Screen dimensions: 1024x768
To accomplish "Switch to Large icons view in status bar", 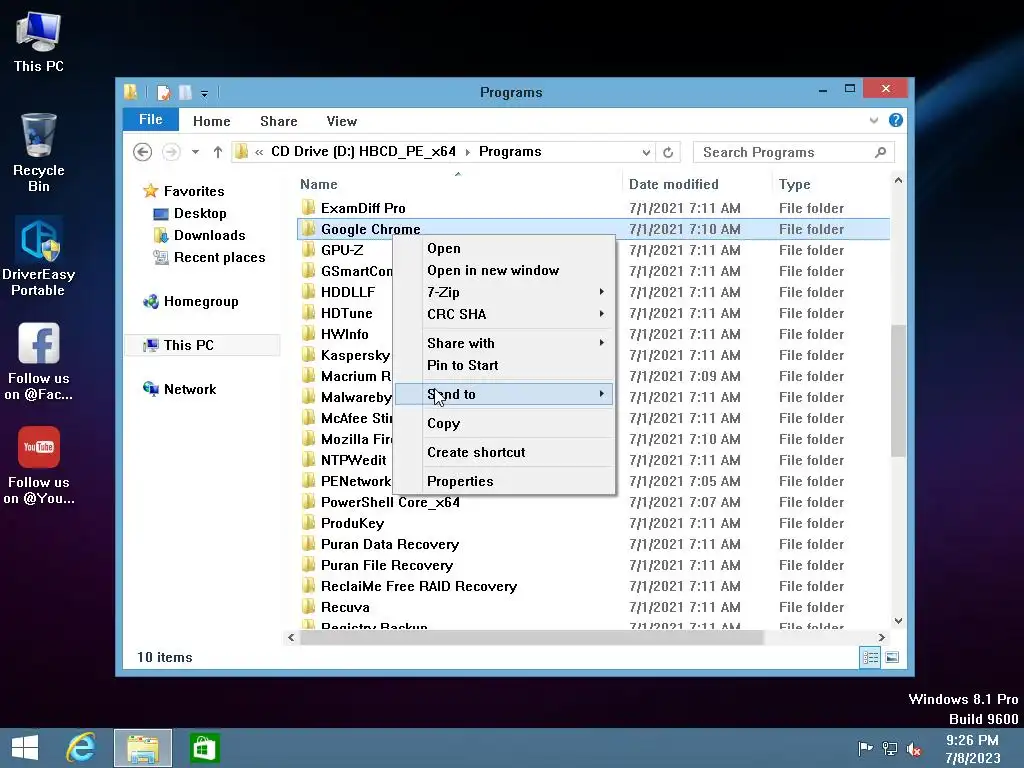I will pos(892,657).
